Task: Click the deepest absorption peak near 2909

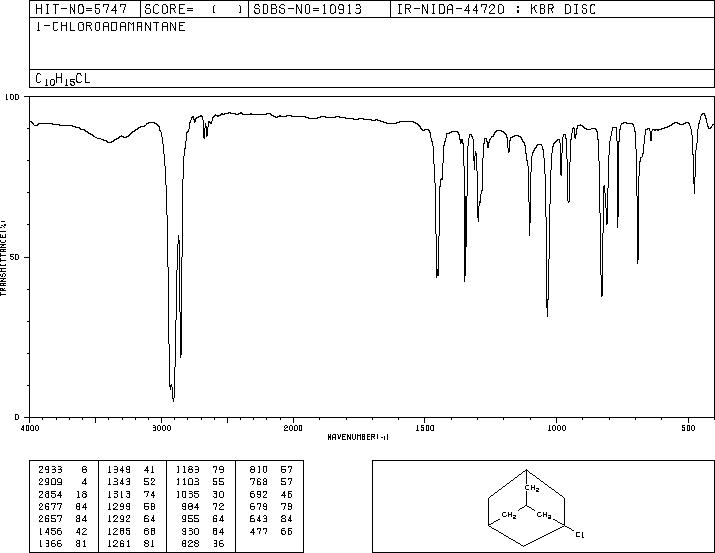Action: 173,399
